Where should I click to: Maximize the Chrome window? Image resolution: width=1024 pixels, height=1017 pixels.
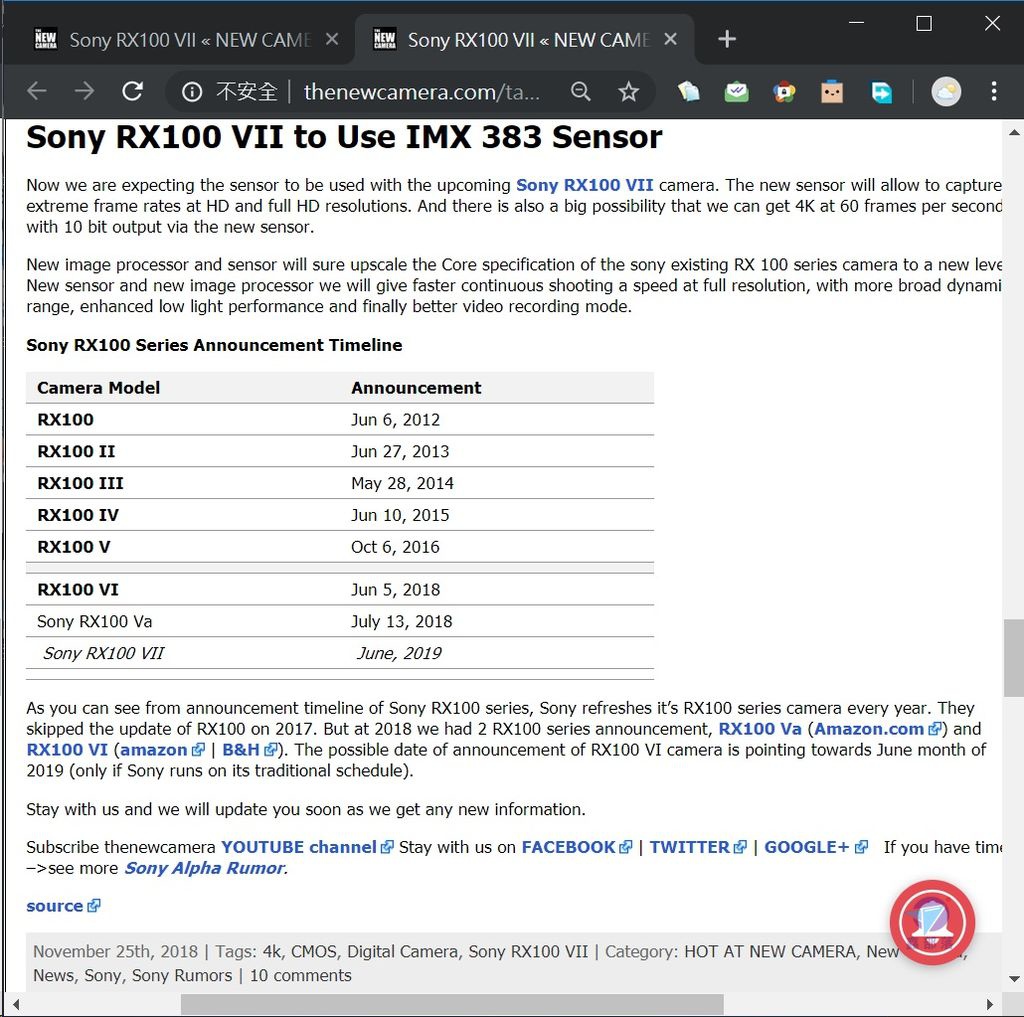(923, 24)
